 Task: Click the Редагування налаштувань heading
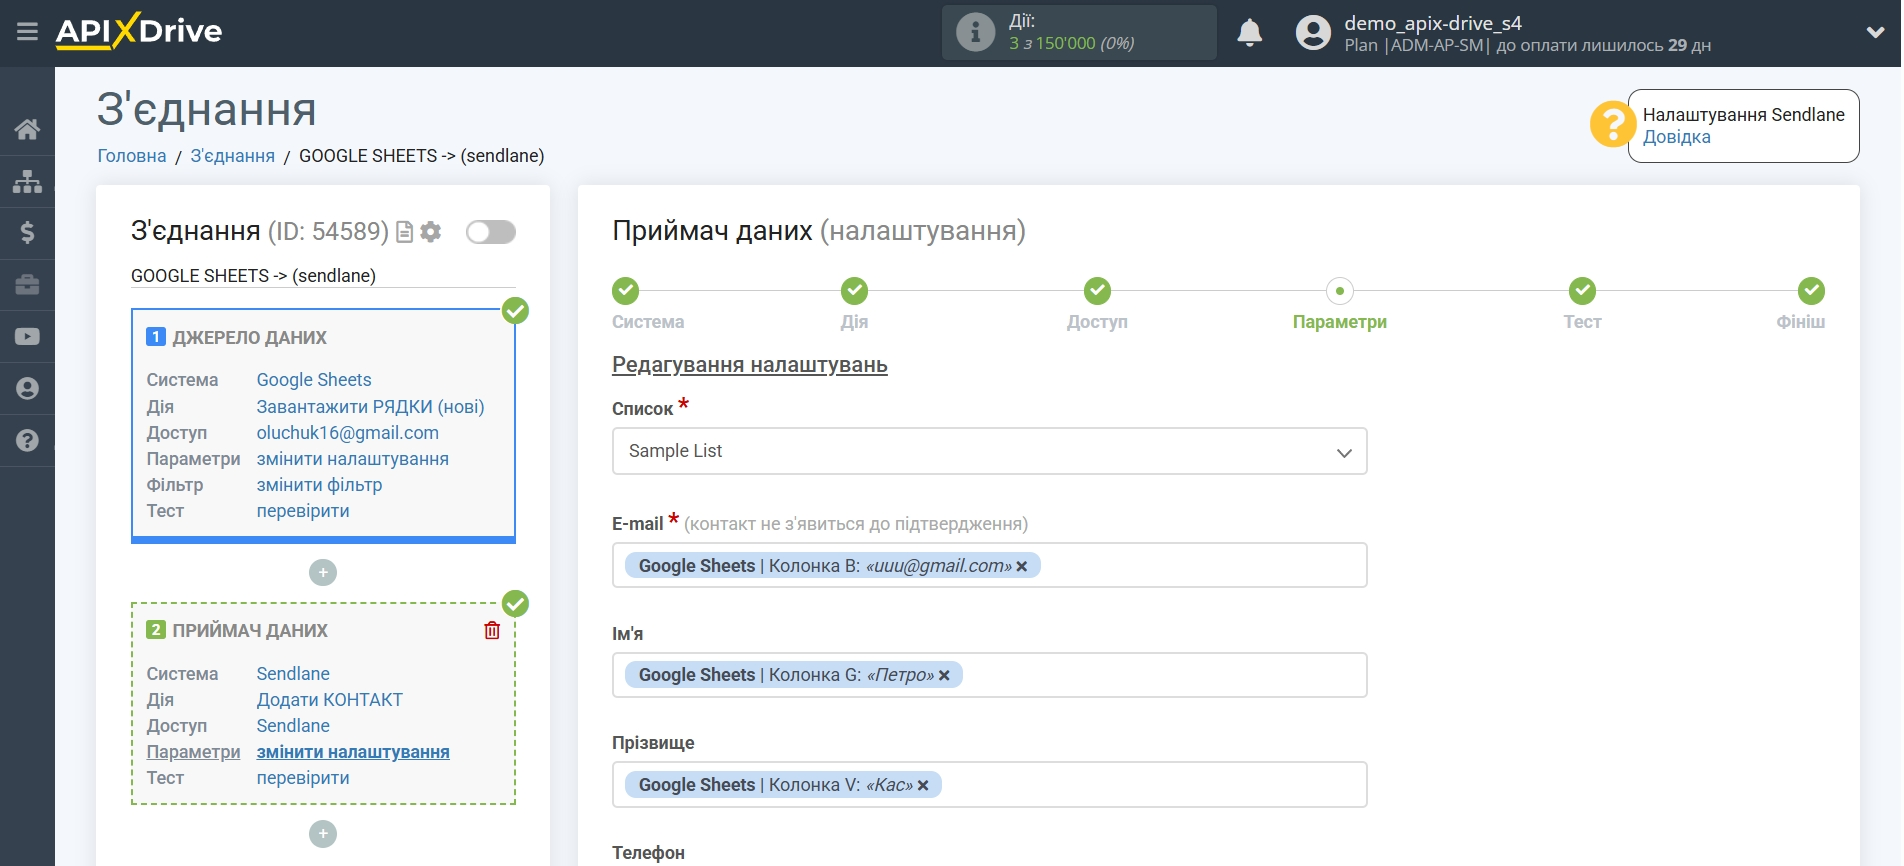(750, 365)
